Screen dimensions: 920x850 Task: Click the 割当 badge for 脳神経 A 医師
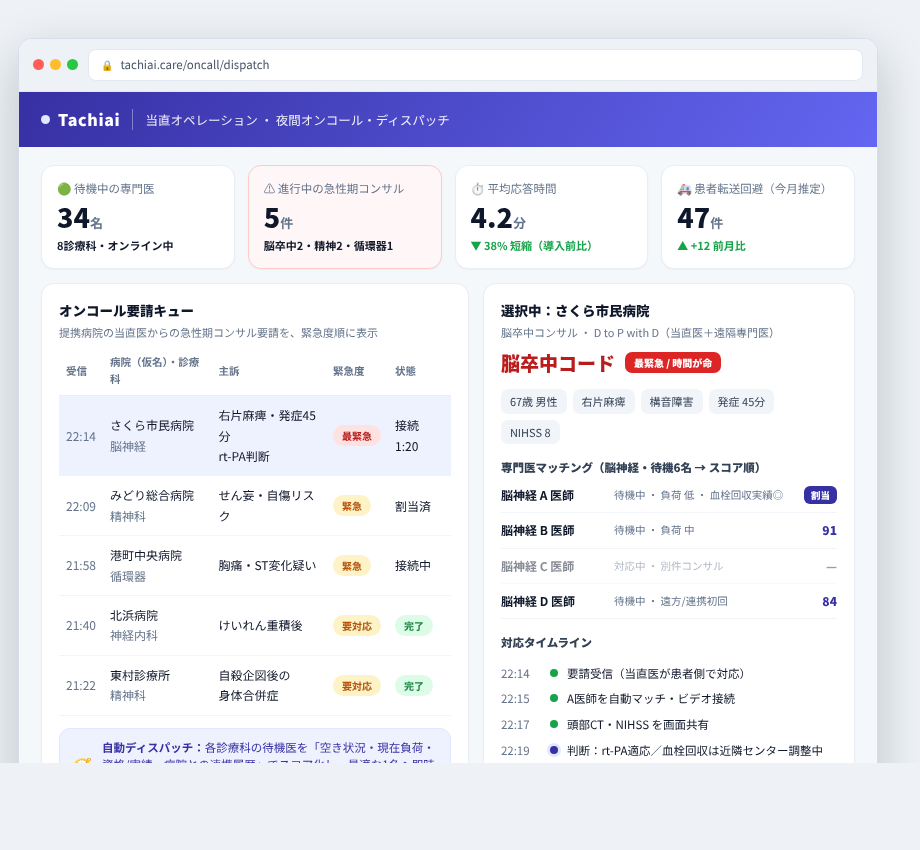820,496
